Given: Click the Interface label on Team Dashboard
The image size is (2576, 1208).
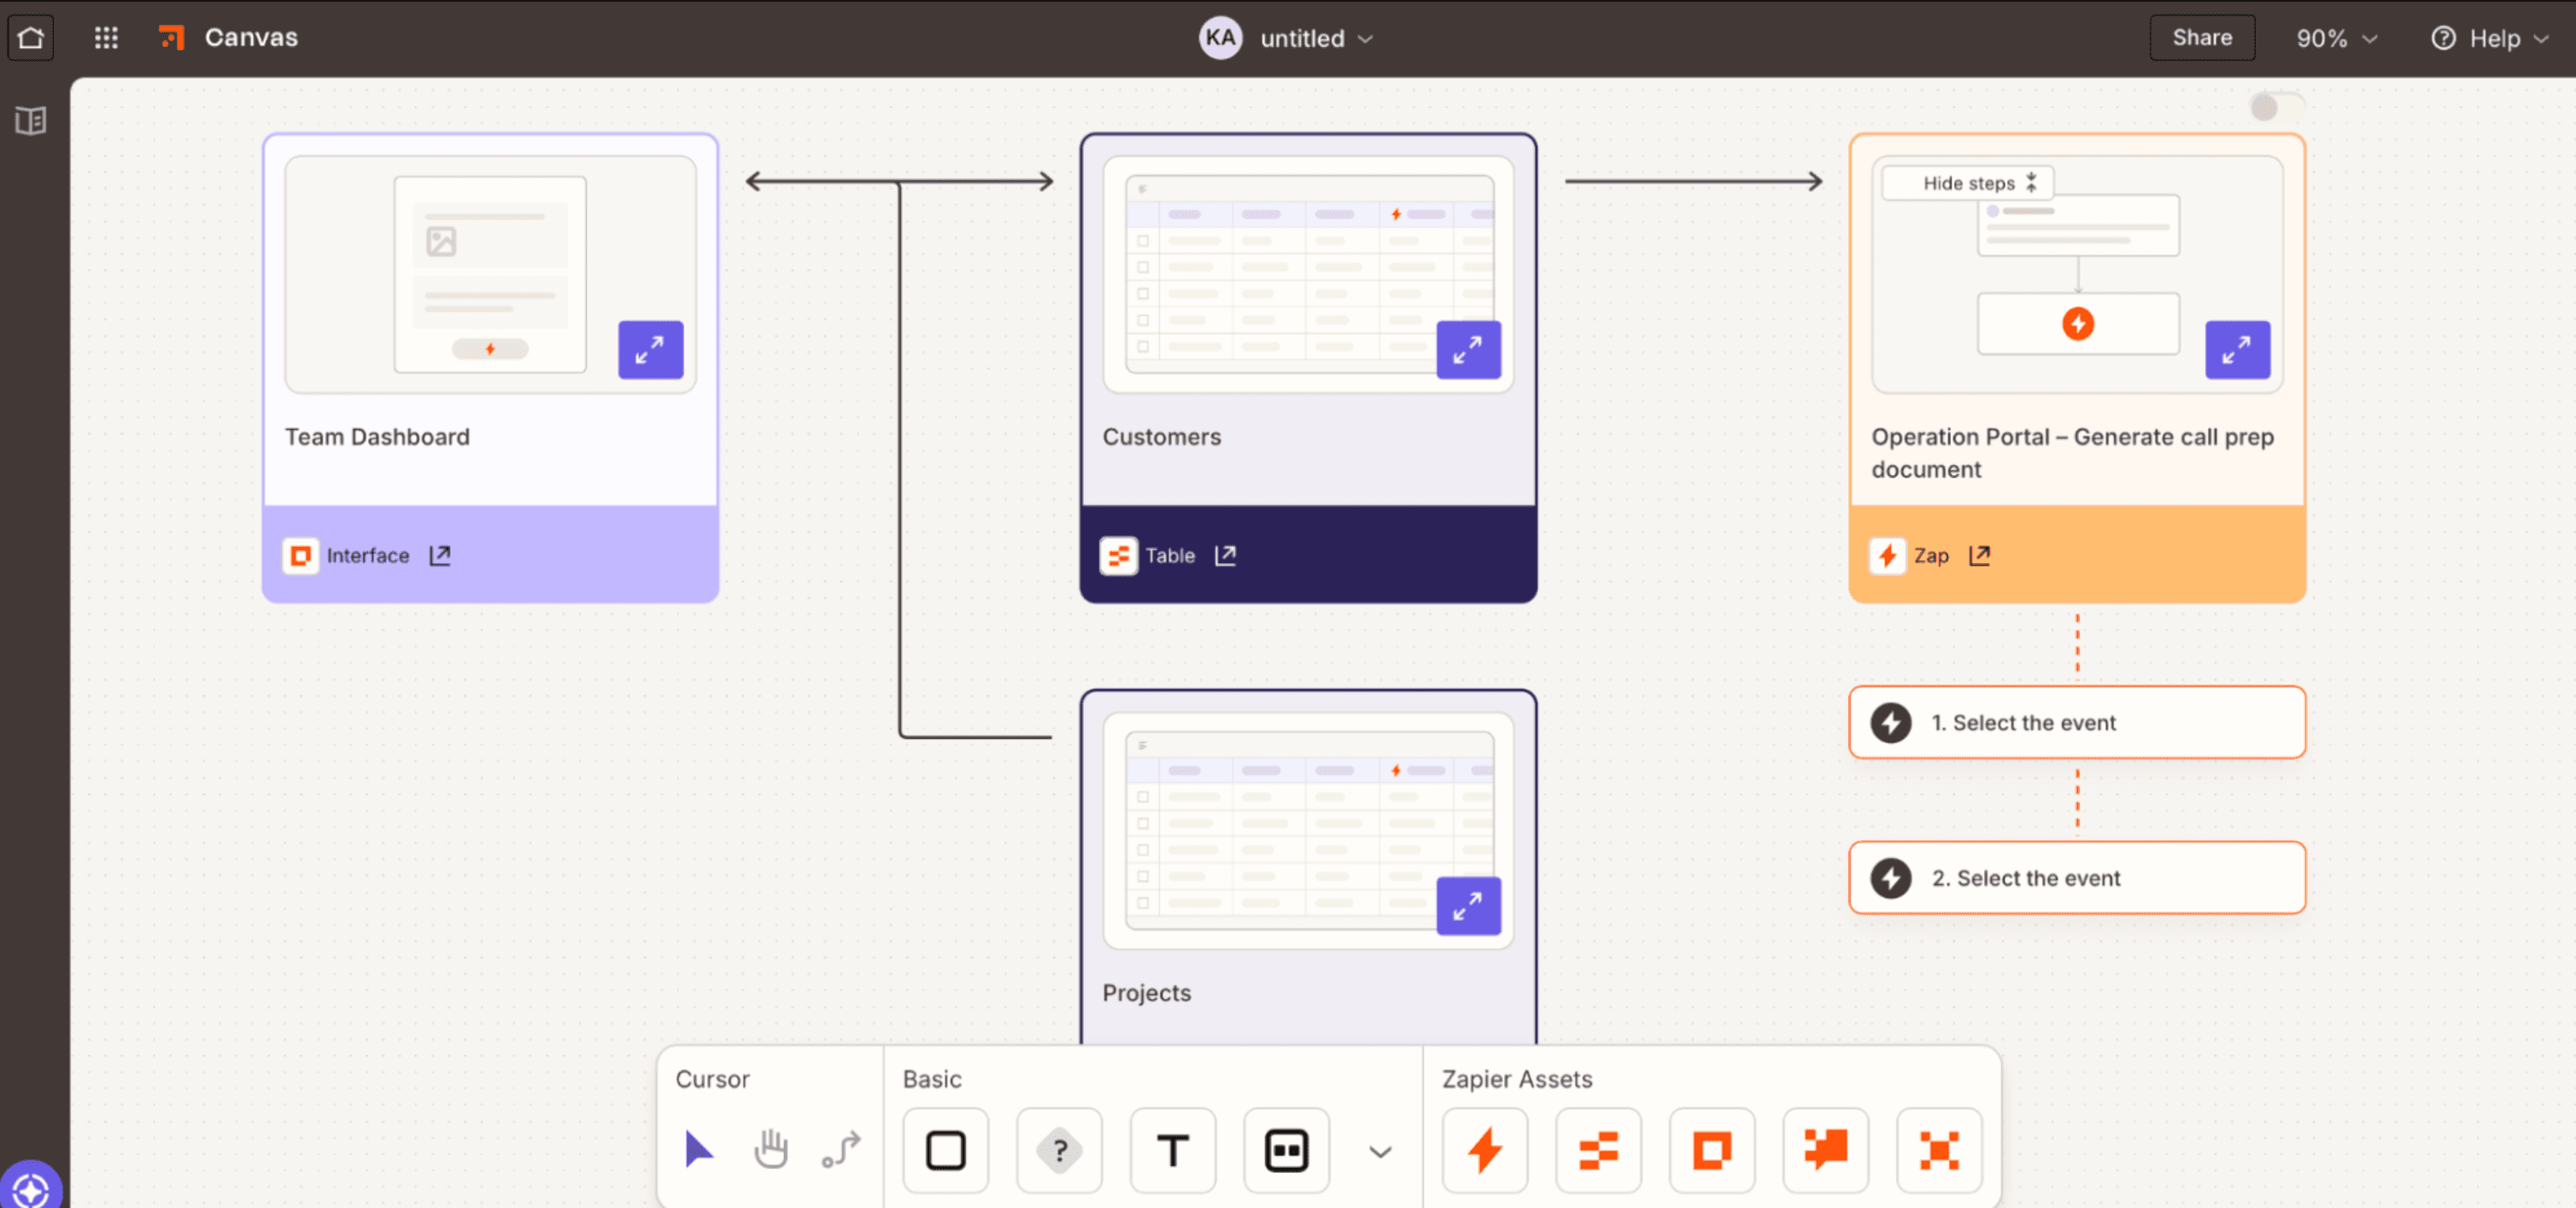Looking at the screenshot, I should tap(368, 556).
